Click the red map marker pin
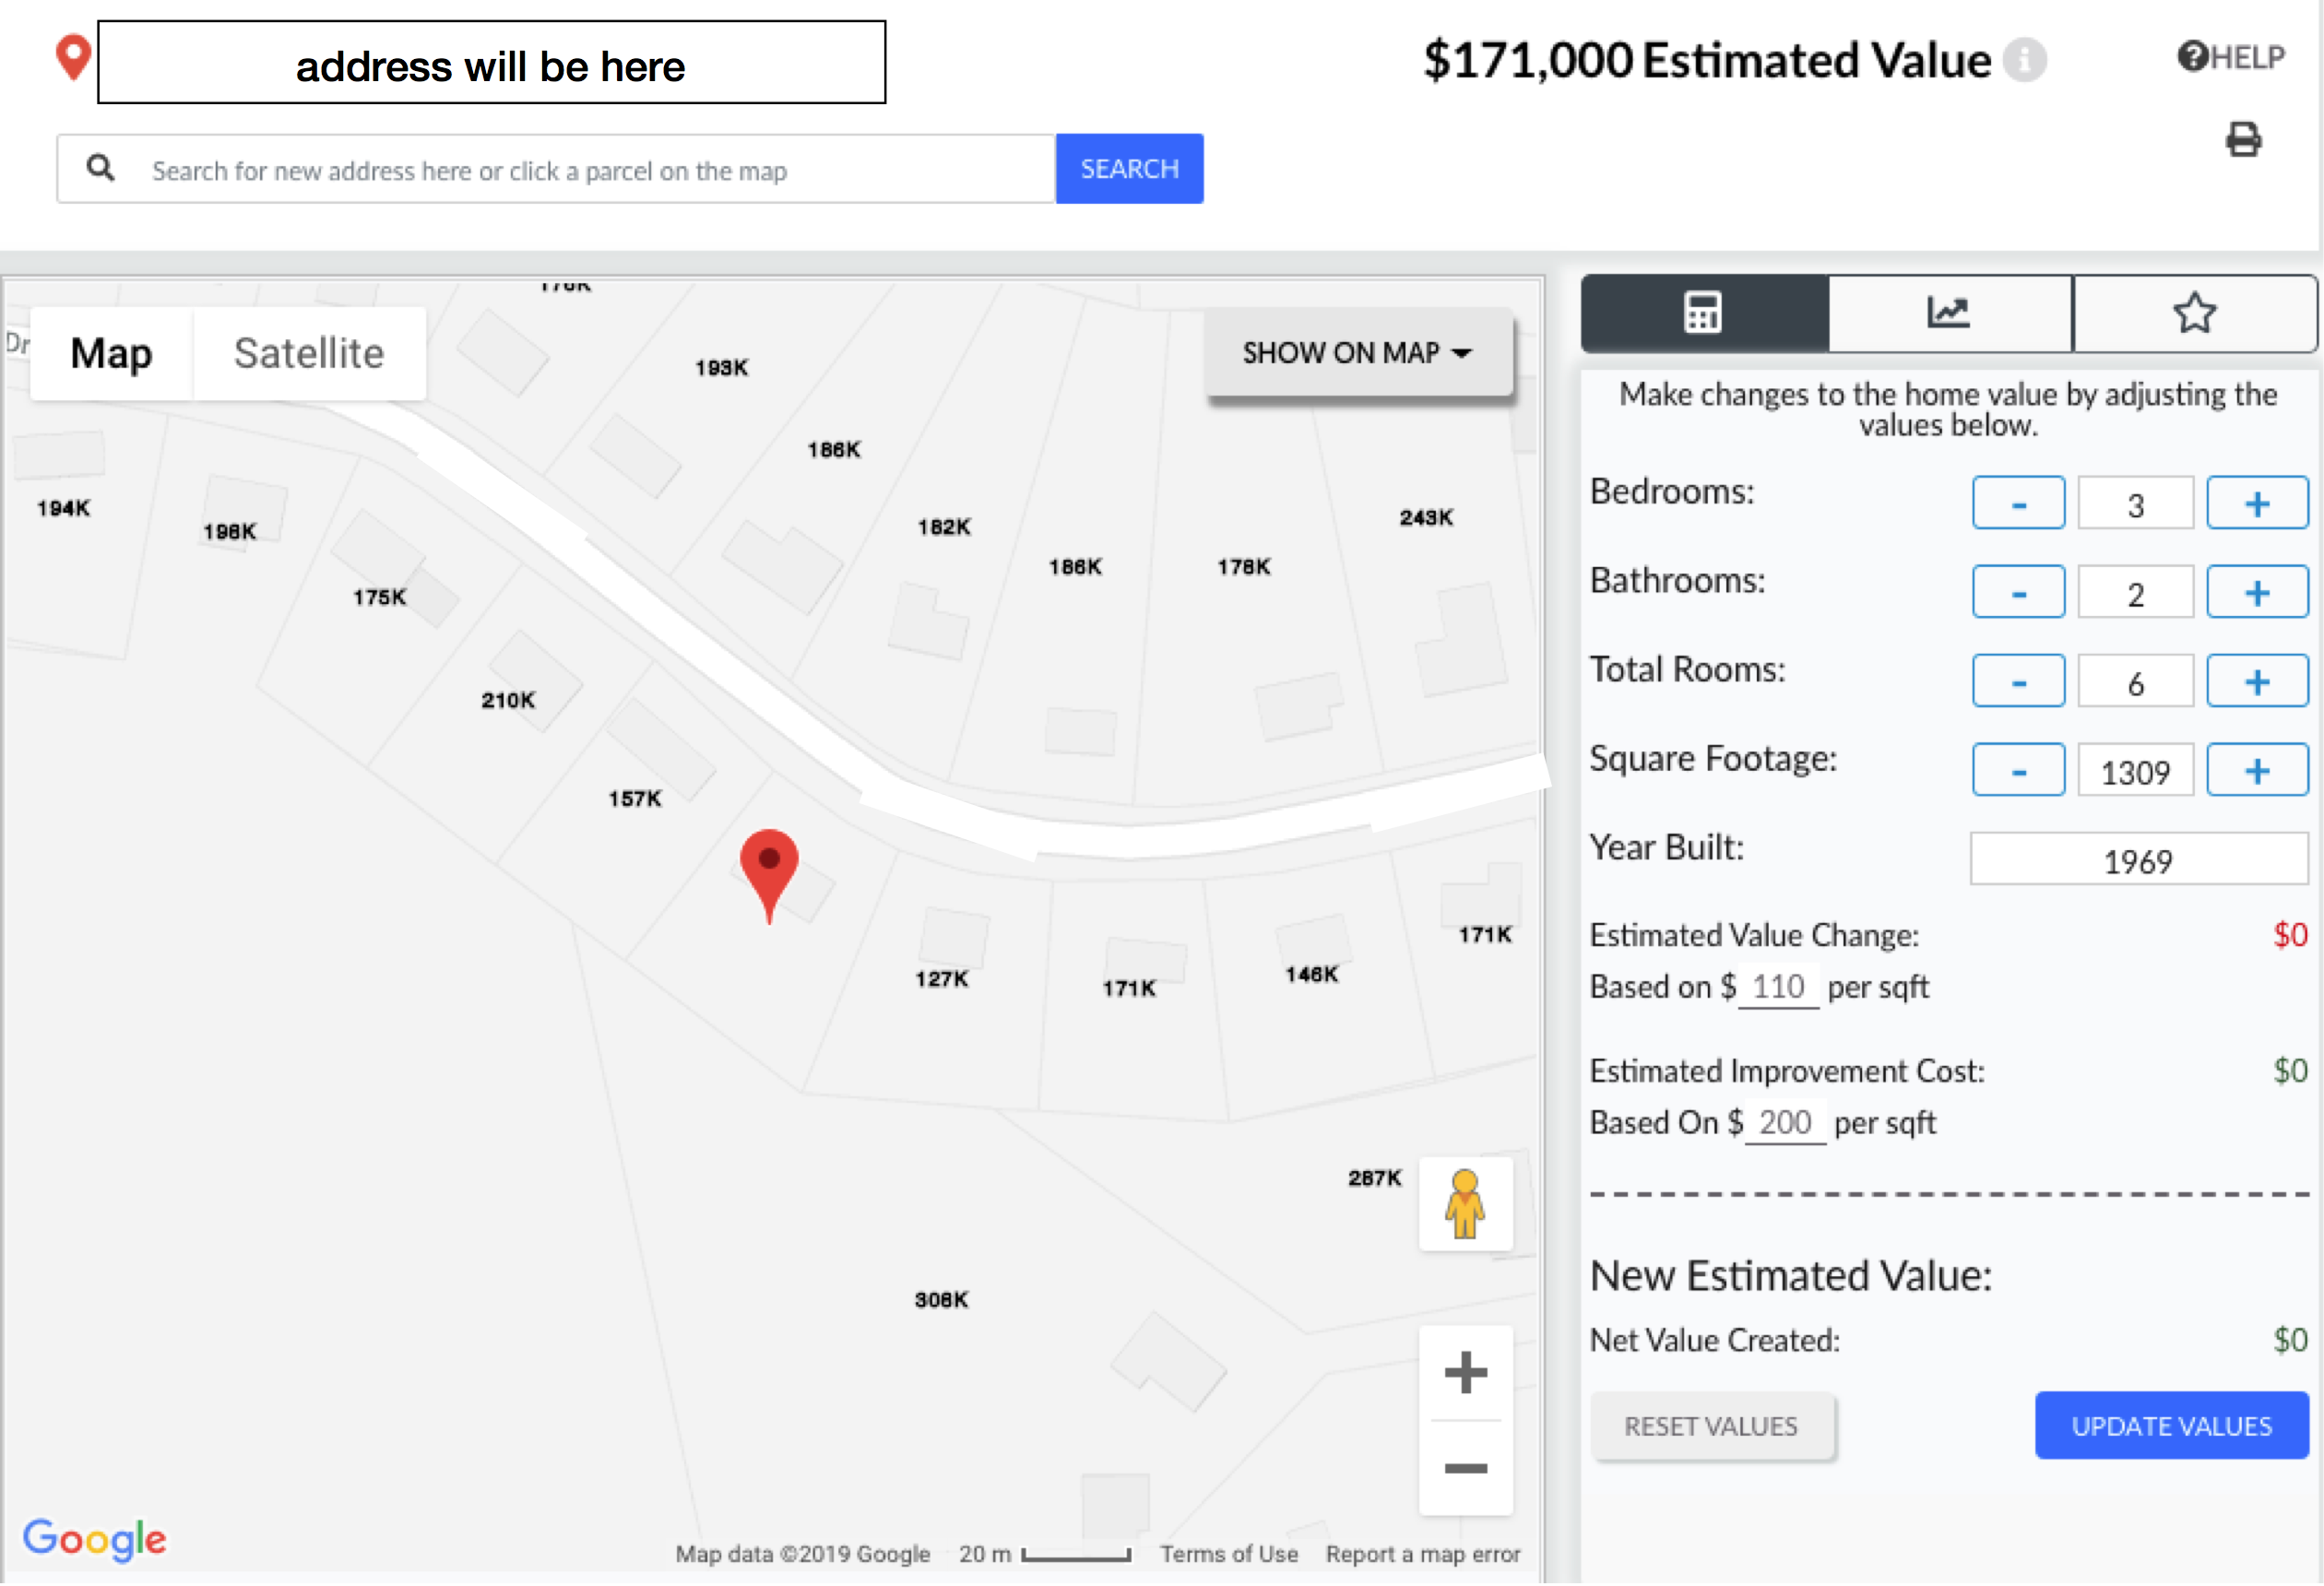 (x=769, y=875)
